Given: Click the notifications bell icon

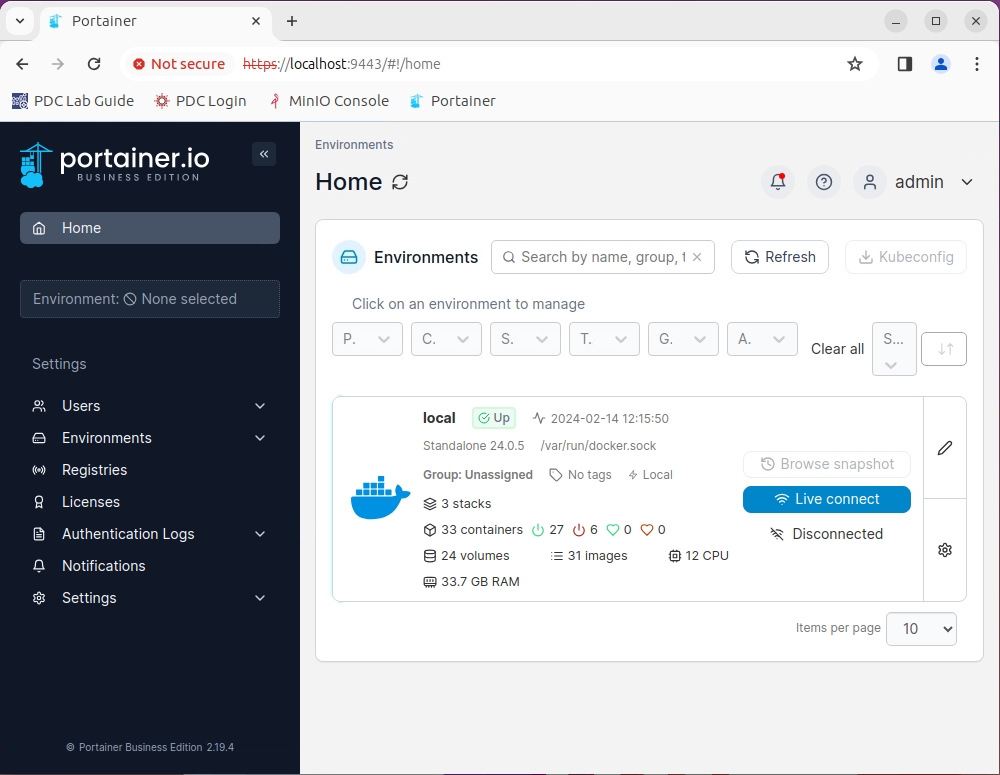Looking at the screenshot, I should pos(778,182).
